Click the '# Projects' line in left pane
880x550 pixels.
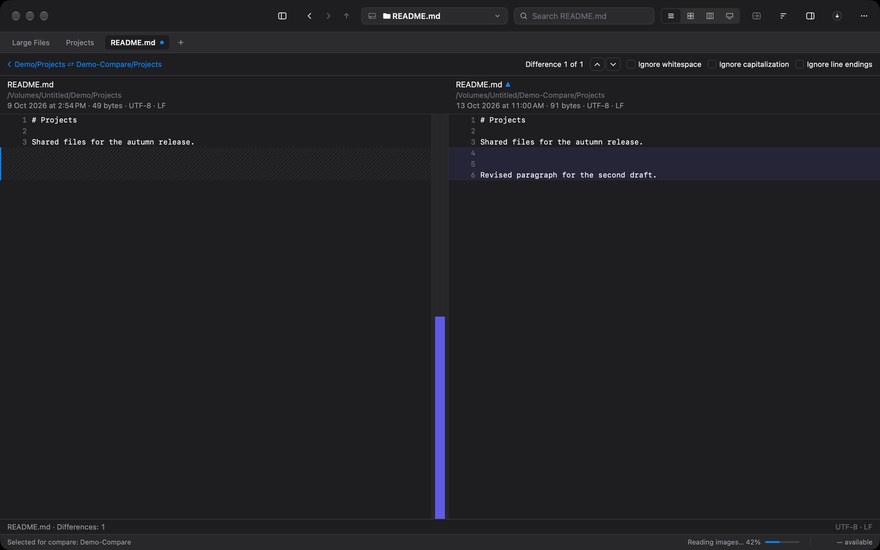click(54, 120)
